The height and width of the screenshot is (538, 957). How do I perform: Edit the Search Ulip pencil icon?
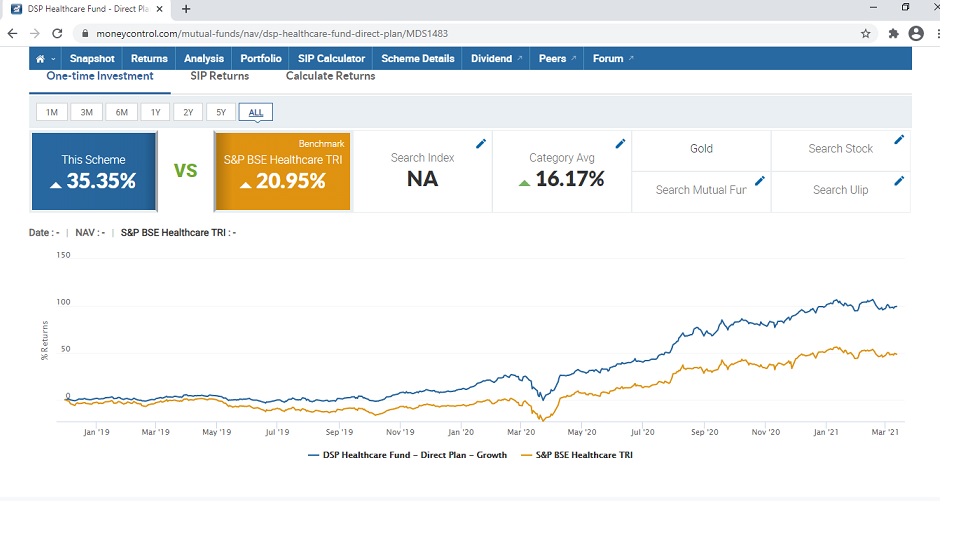click(x=899, y=181)
